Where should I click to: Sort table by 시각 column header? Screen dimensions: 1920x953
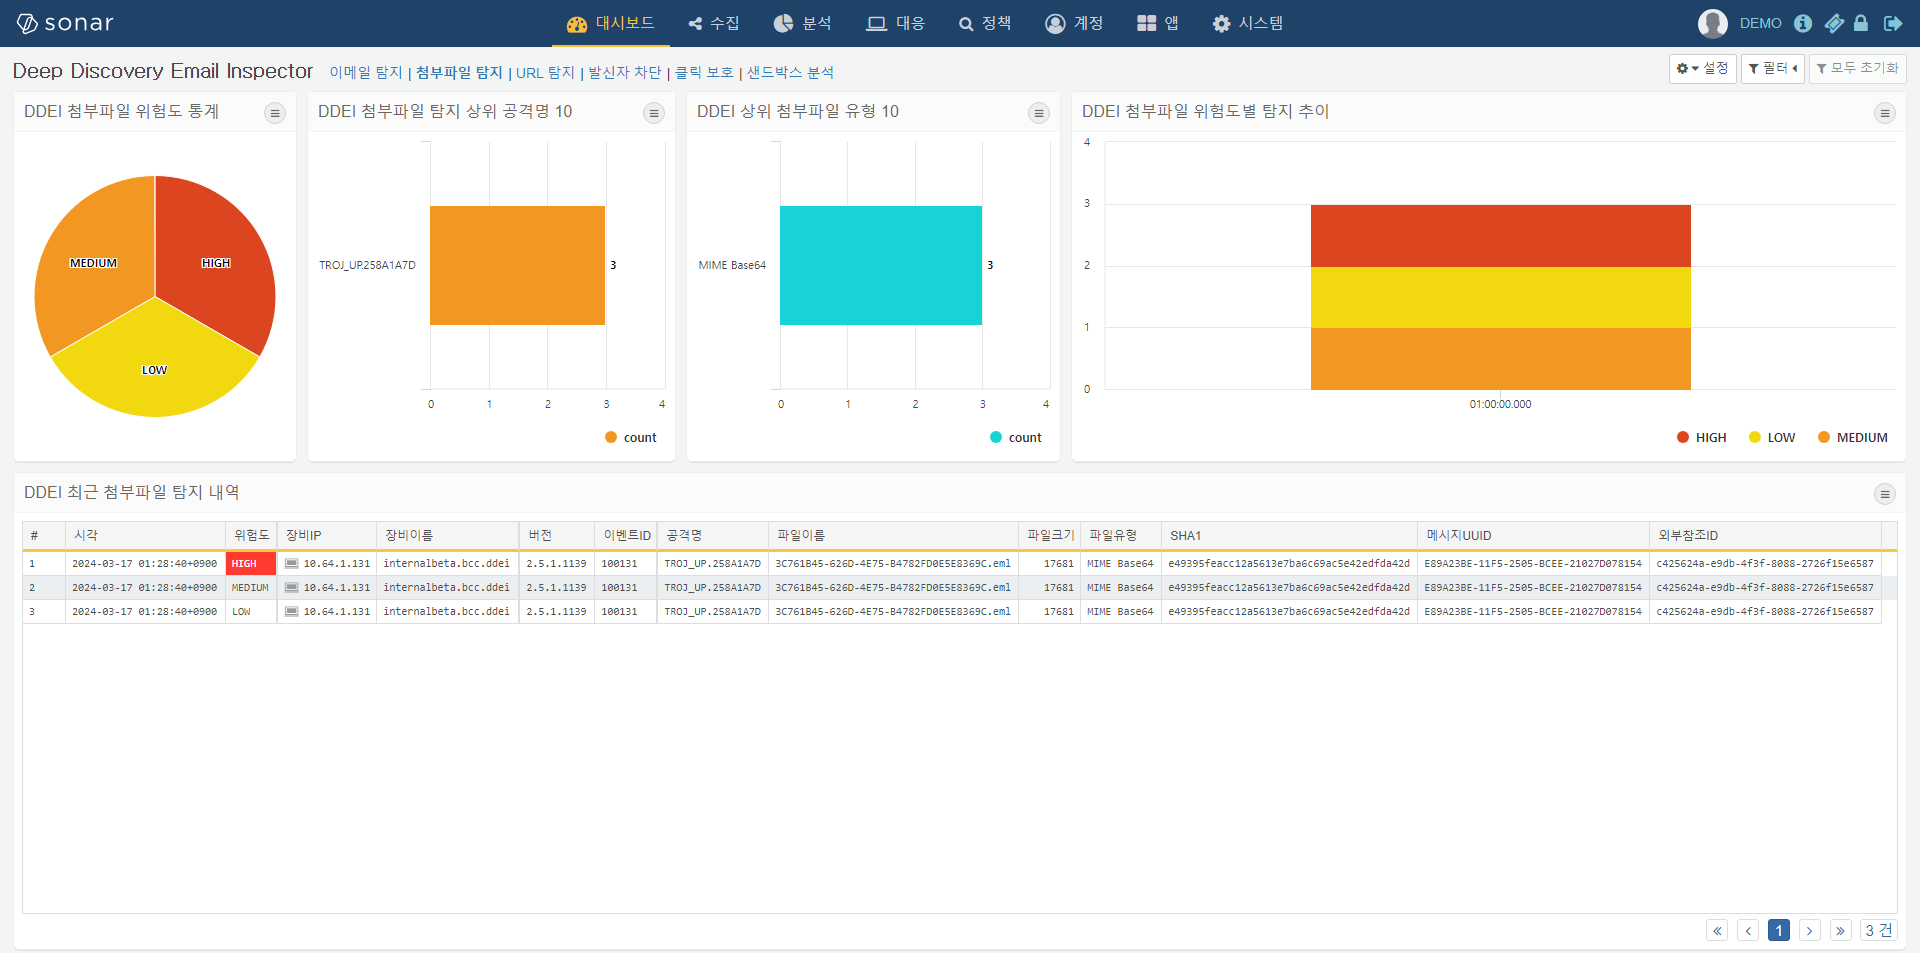click(145, 535)
